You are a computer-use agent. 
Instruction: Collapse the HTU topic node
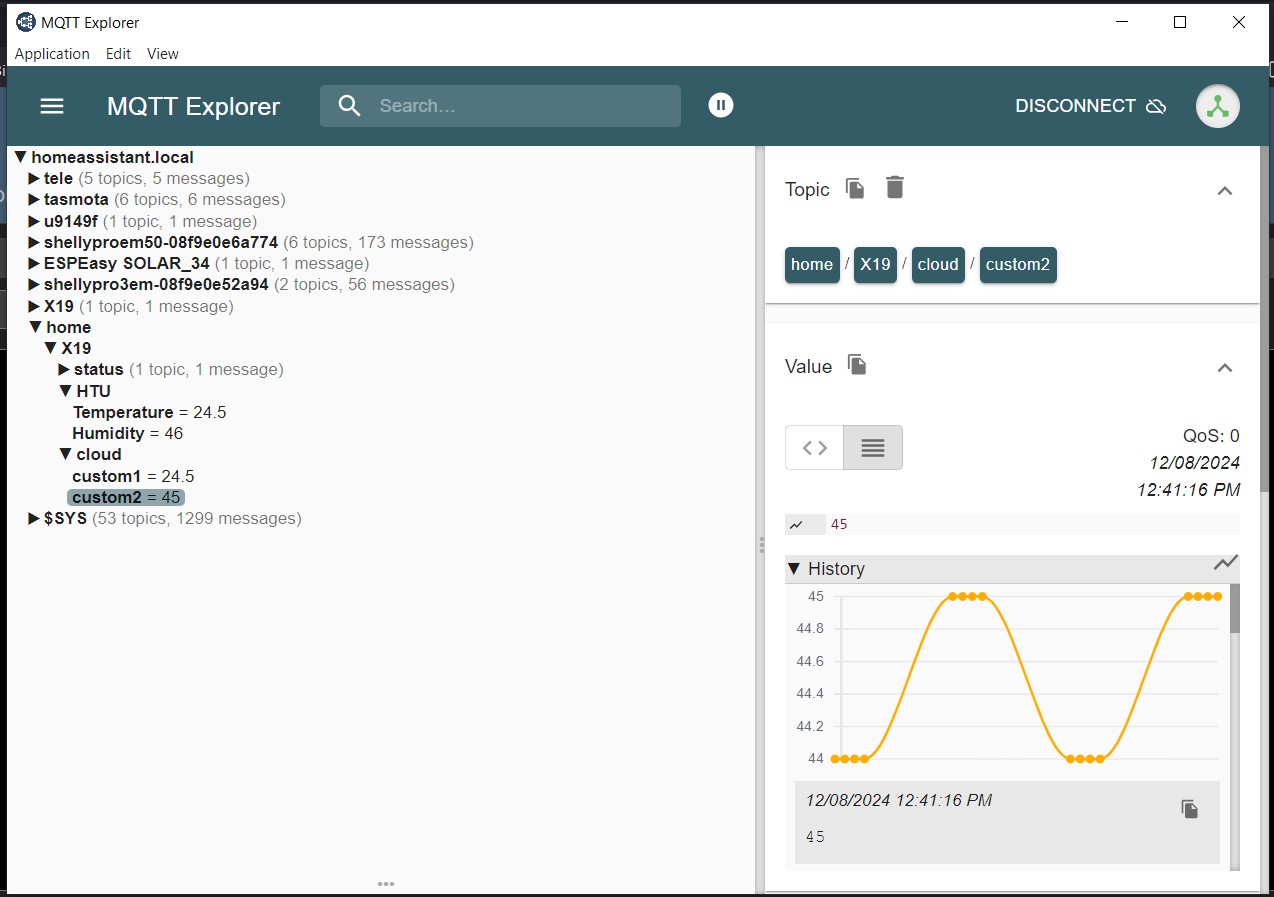coord(66,391)
